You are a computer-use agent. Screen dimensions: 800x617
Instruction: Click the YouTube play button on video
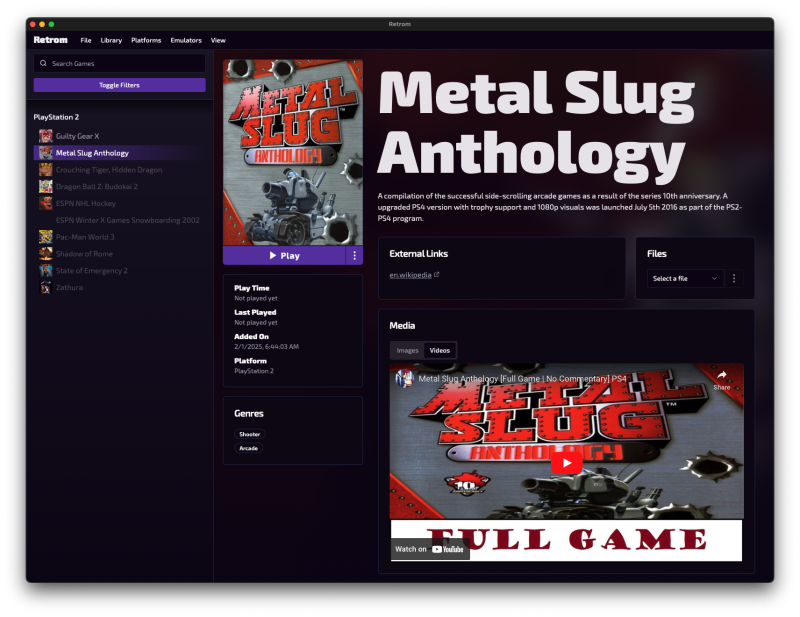click(x=566, y=463)
